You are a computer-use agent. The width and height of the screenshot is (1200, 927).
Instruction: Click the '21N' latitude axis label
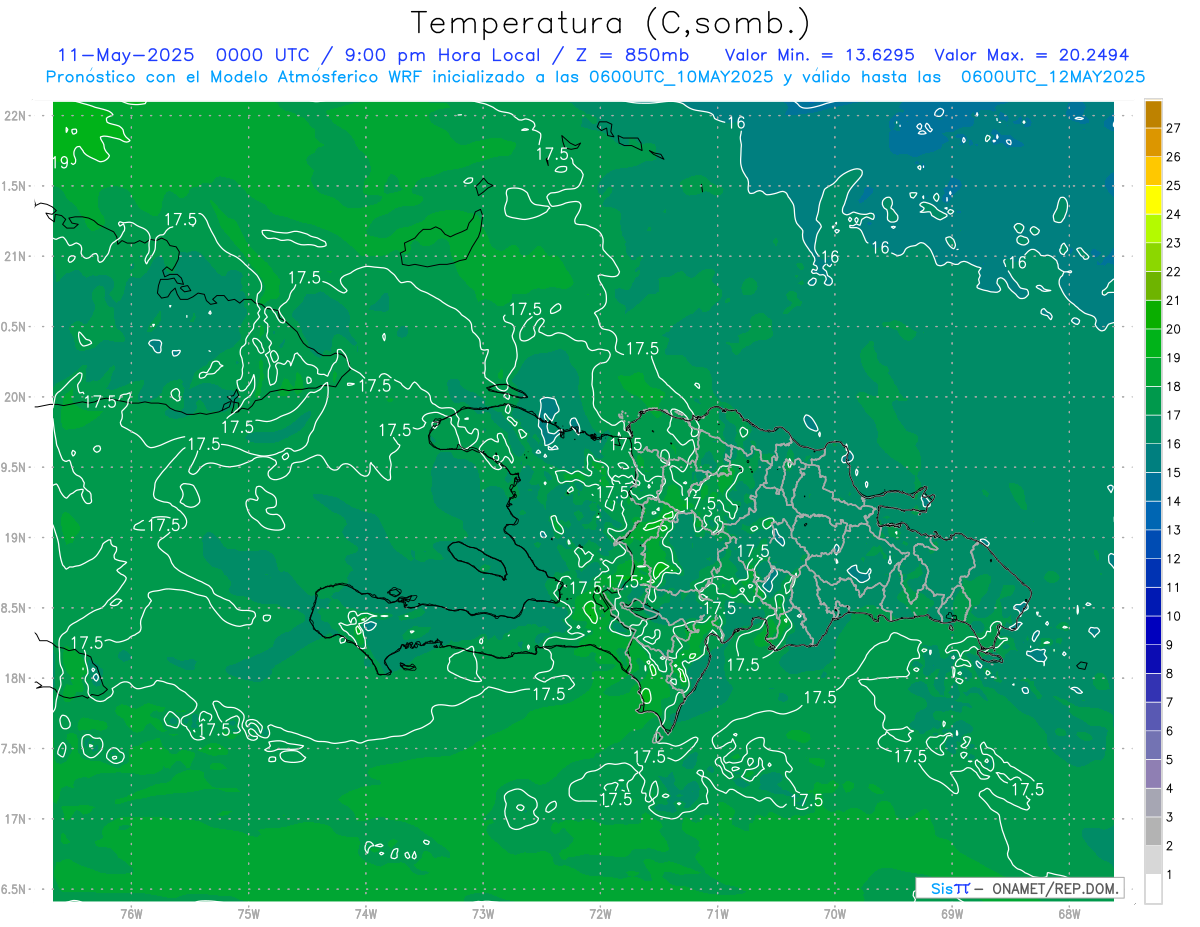[15, 256]
